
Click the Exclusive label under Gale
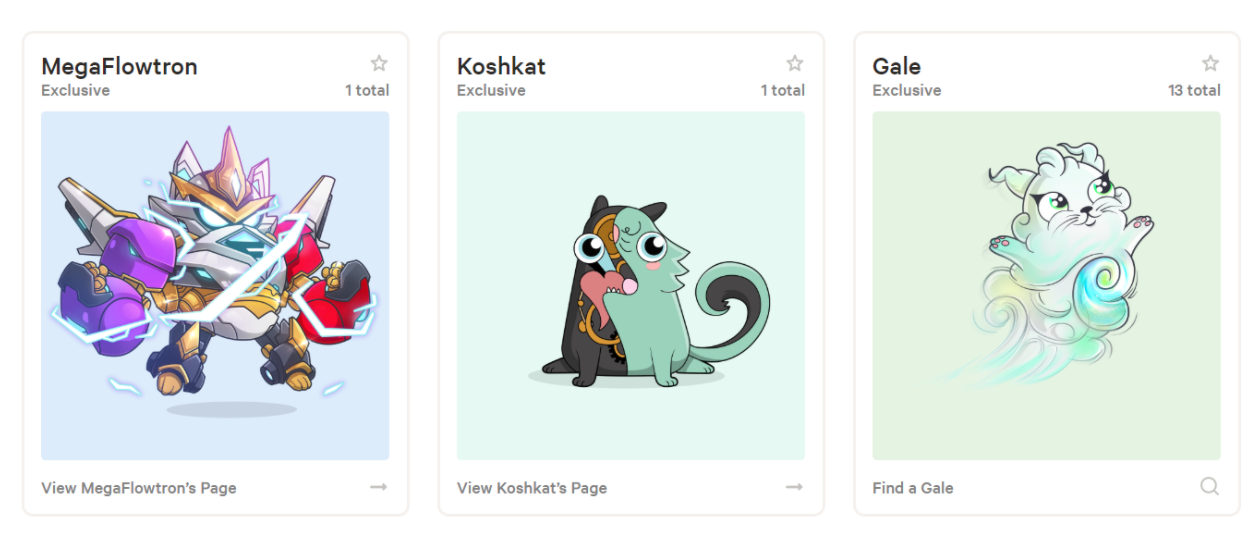(907, 90)
